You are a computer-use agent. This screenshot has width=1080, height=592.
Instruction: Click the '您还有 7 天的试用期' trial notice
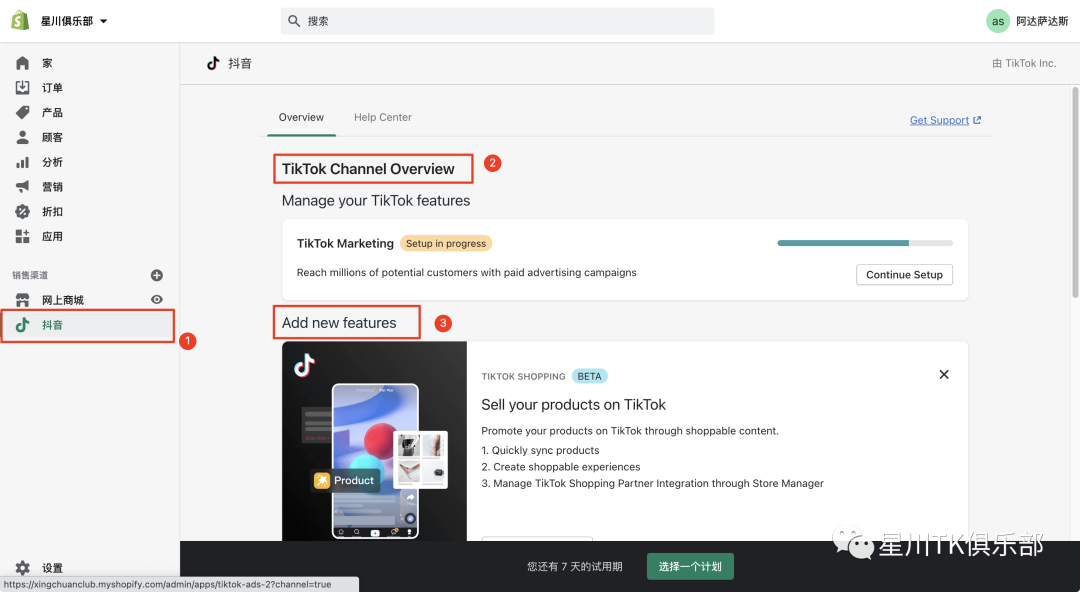coord(574,567)
